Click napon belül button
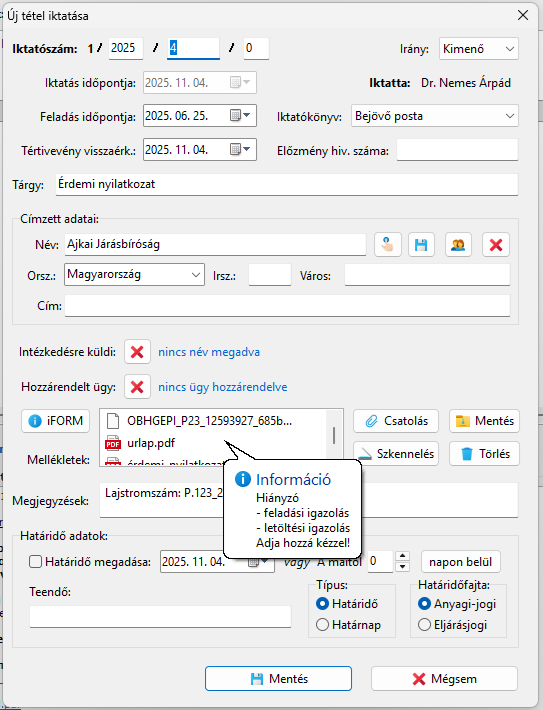This screenshot has width=543, height=710. click(461, 562)
